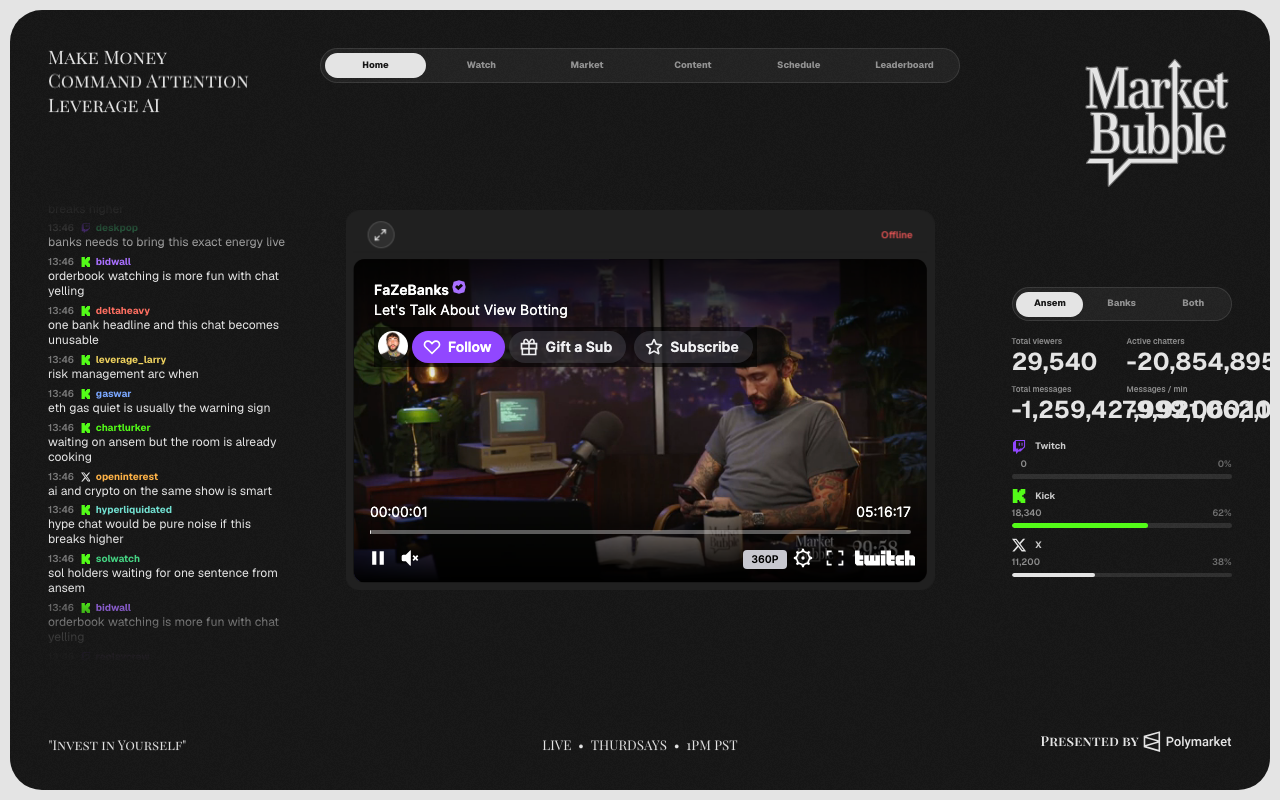Click the leverage_larry username in chat
This screenshot has height=800, width=1280.
(131, 360)
